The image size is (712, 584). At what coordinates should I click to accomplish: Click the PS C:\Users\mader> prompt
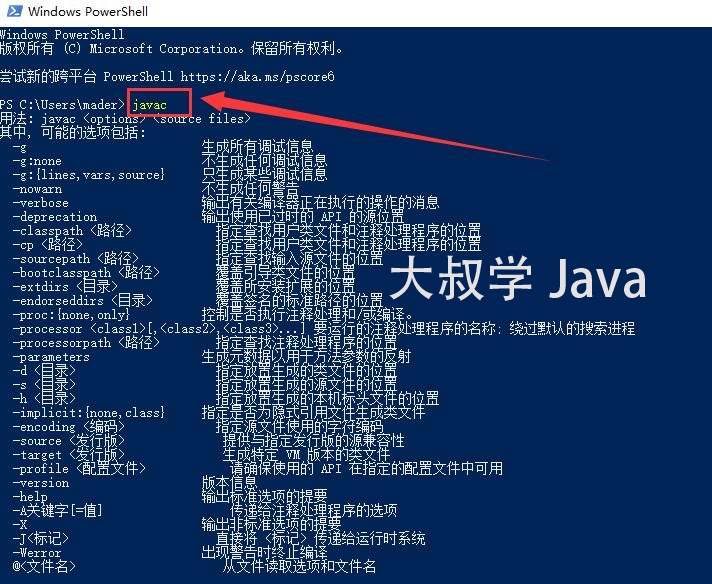pyautogui.click(x=62, y=104)
